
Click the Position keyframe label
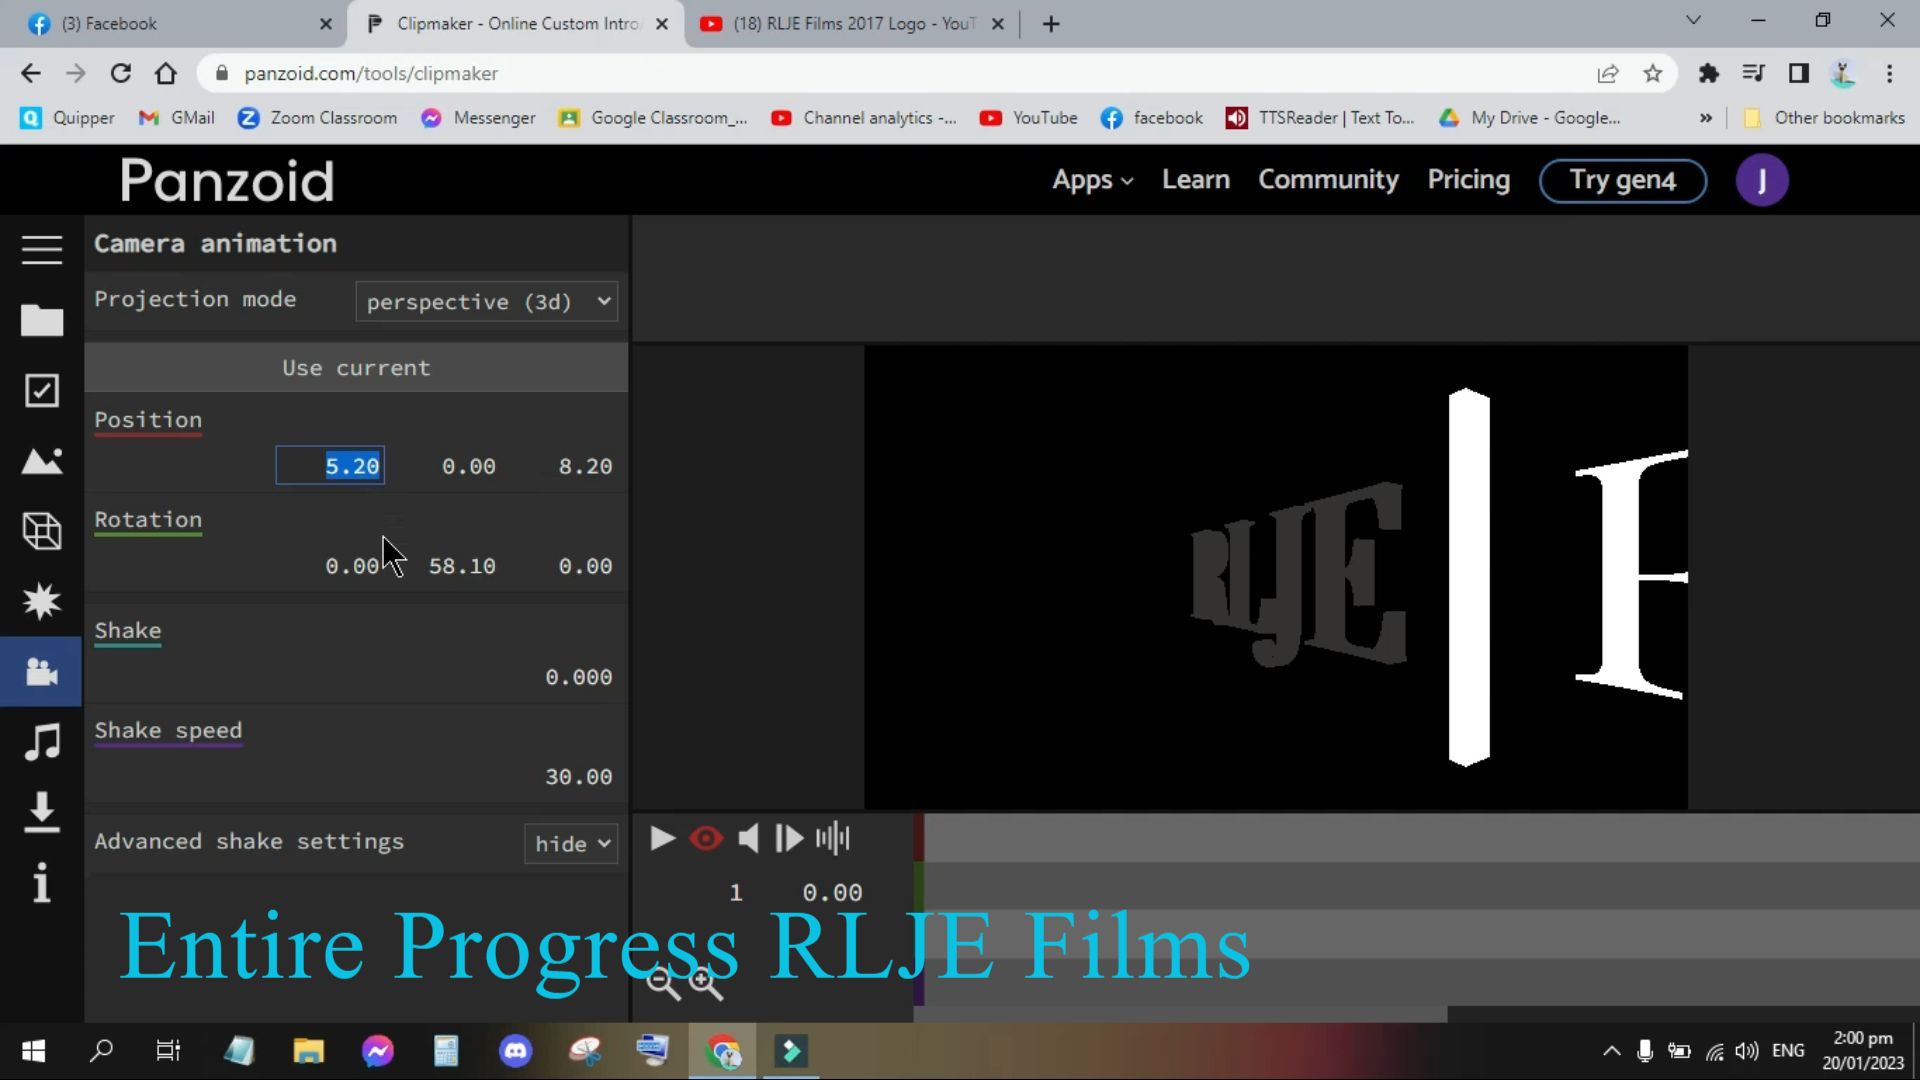point(148,420)
